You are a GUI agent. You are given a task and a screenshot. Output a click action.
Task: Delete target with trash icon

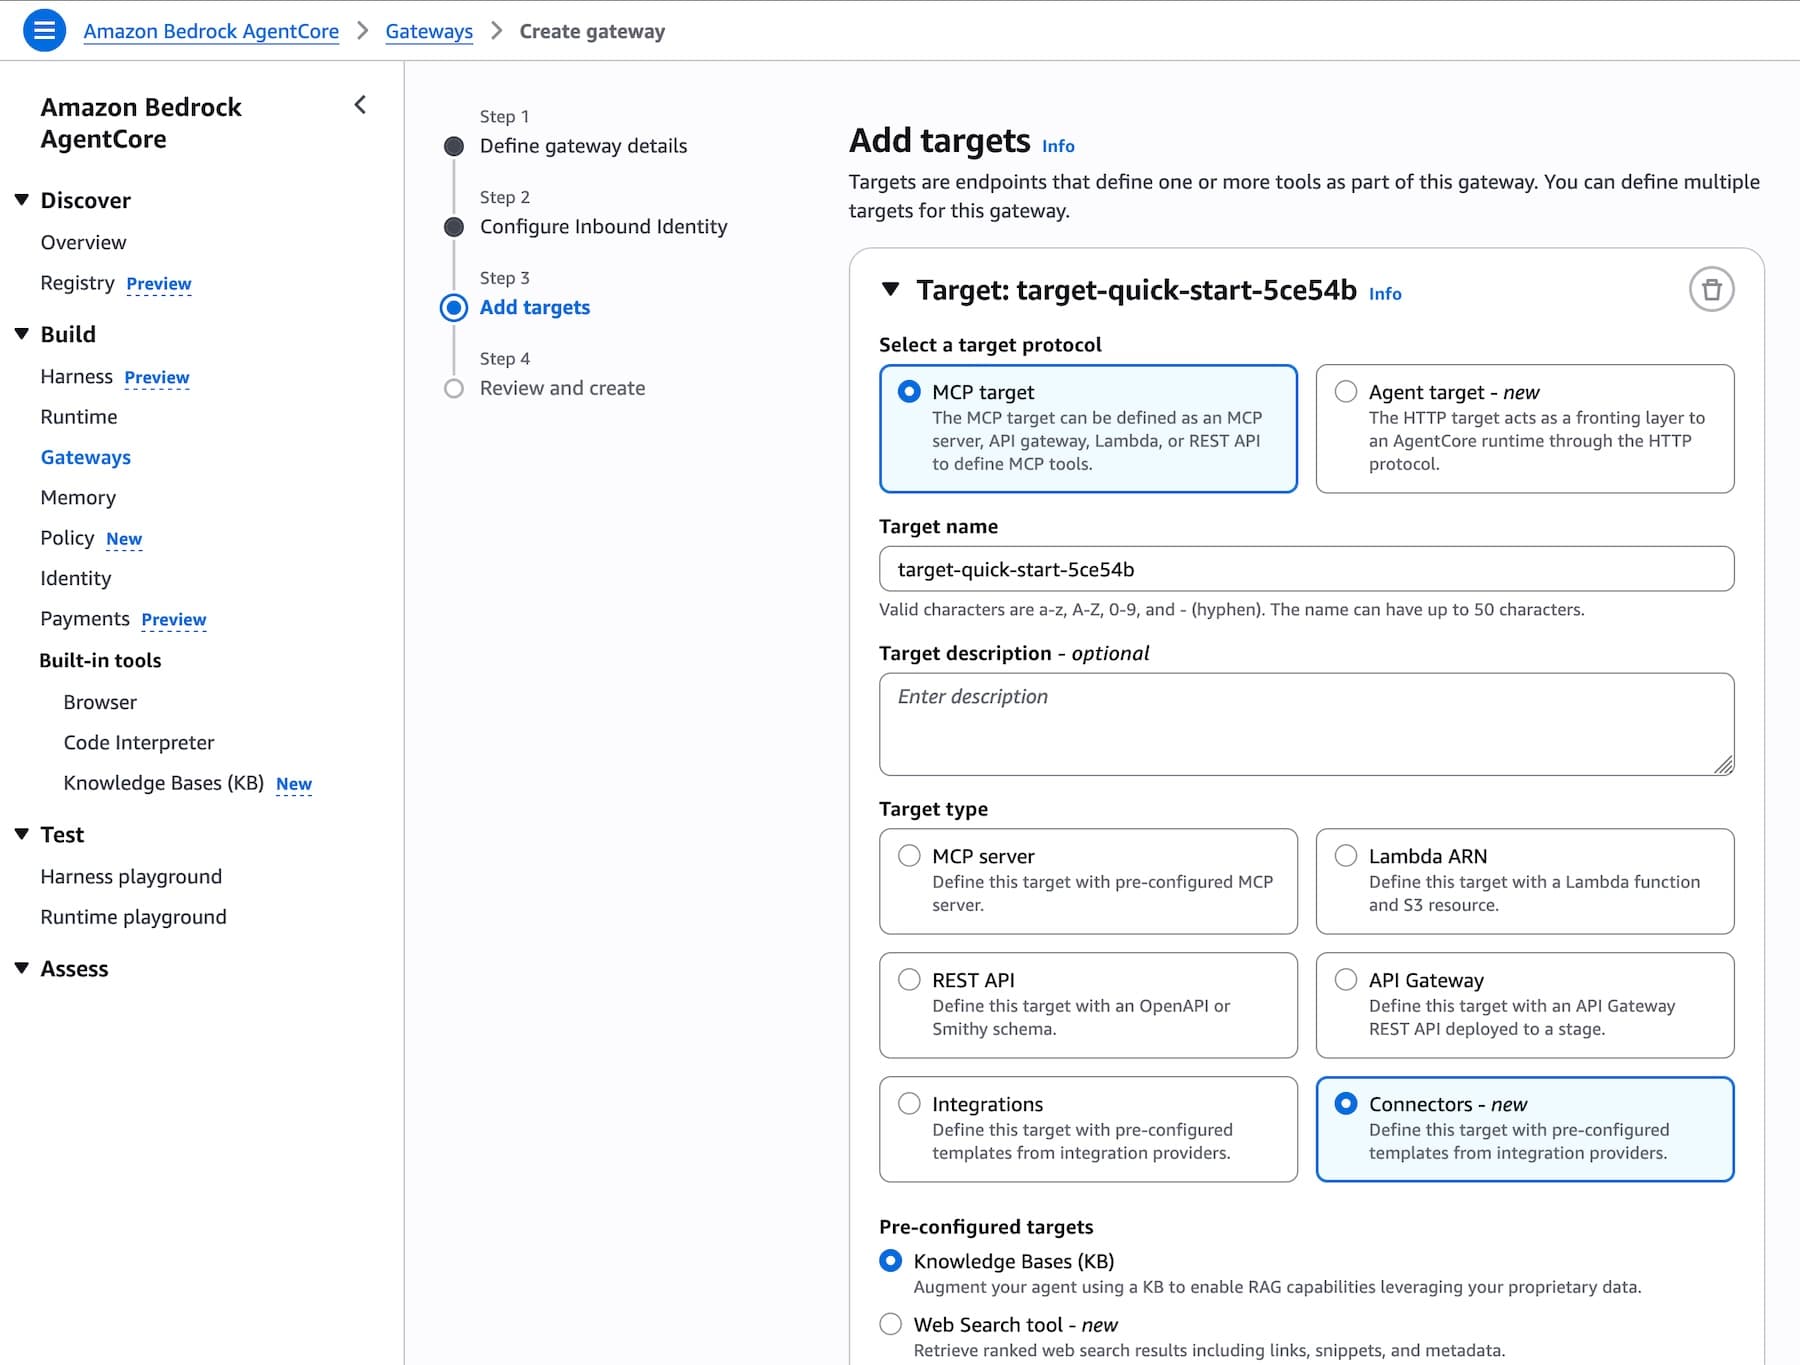[1711, 290]
